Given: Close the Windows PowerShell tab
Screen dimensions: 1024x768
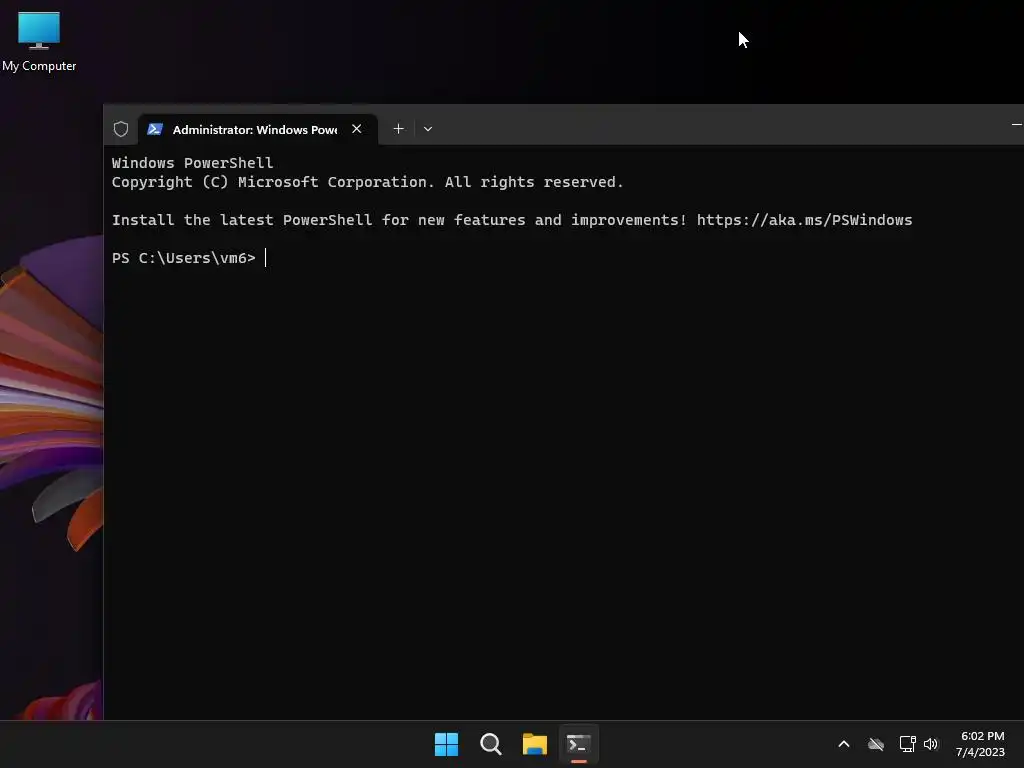Looking at the screenshot, I should pos(357,129).
